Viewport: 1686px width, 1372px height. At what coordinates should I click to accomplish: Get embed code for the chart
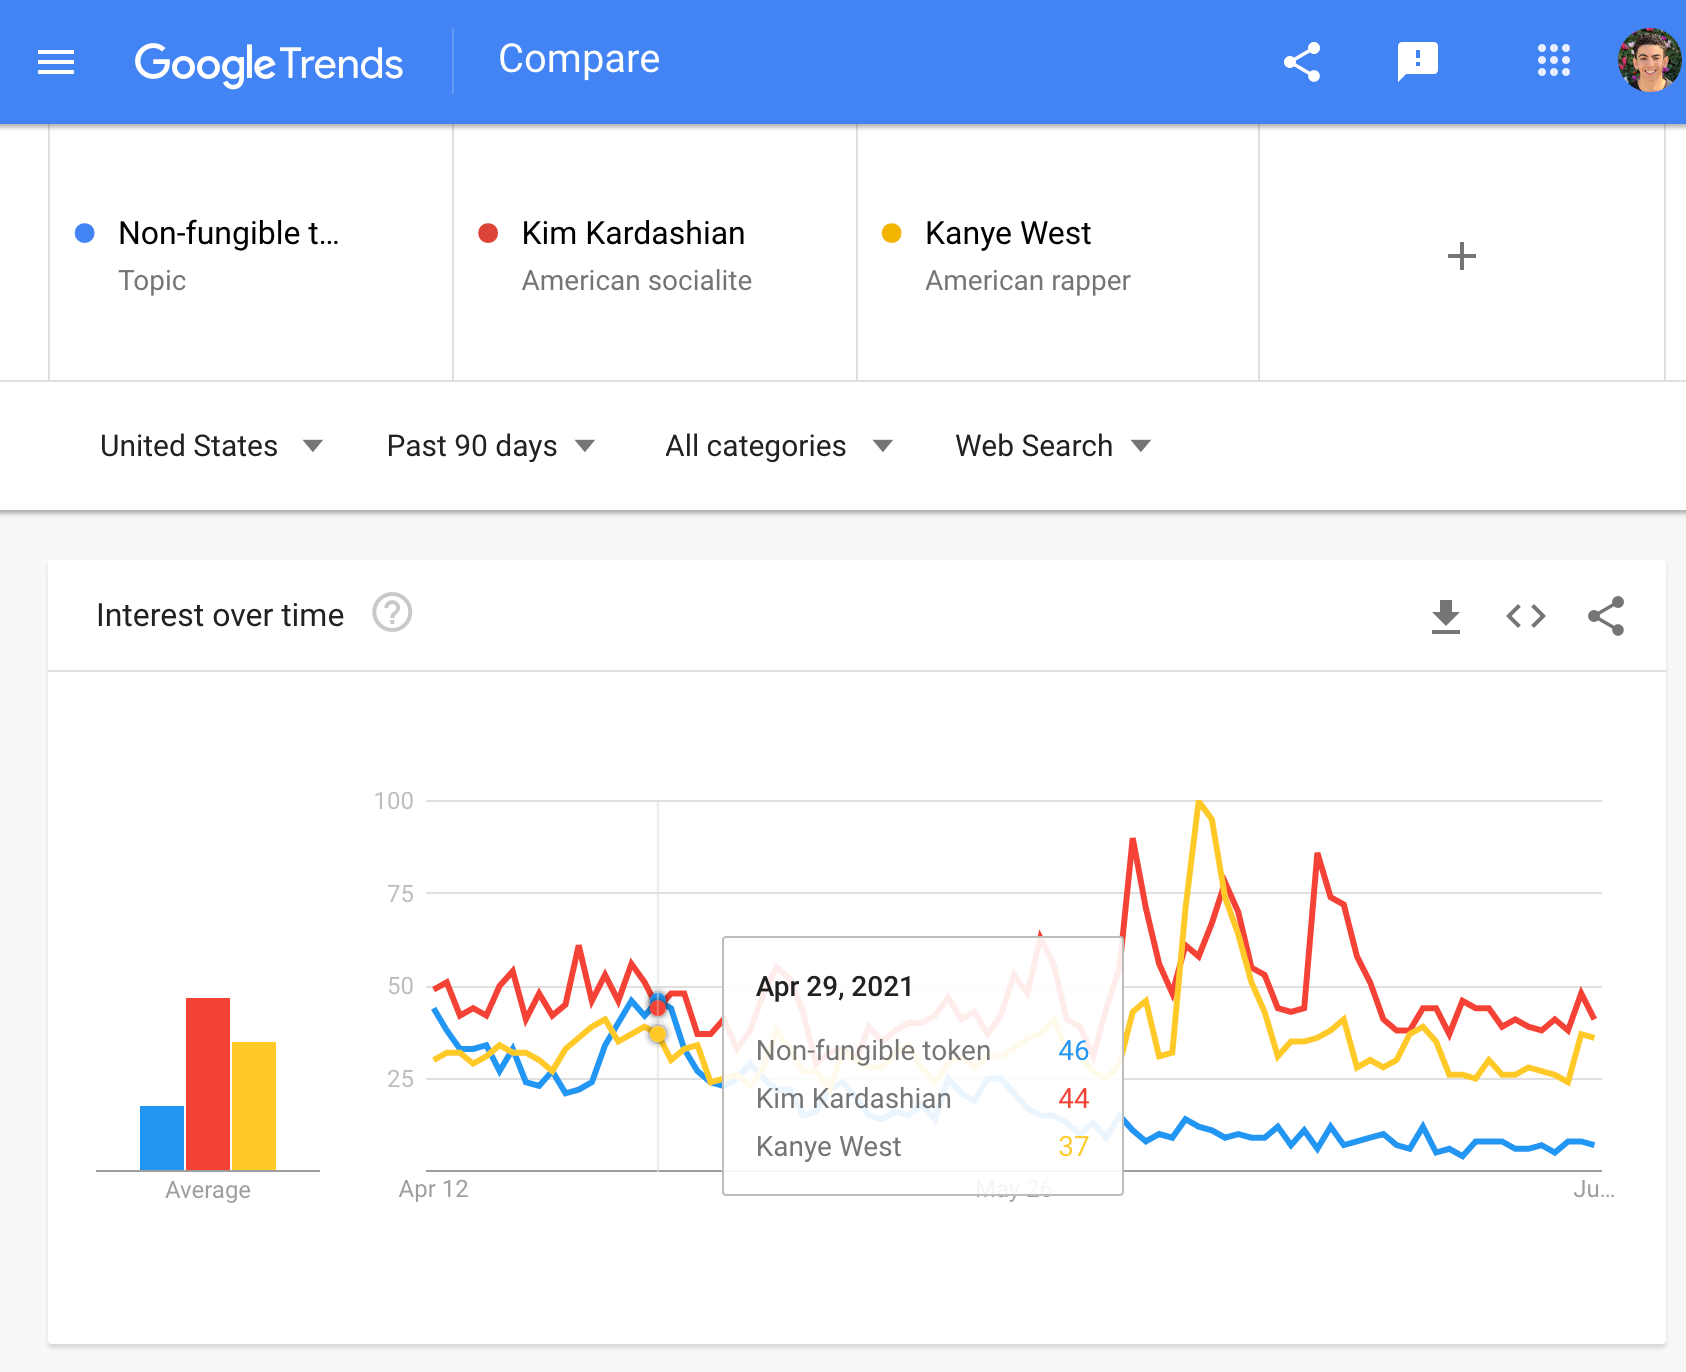[1525, 616]
